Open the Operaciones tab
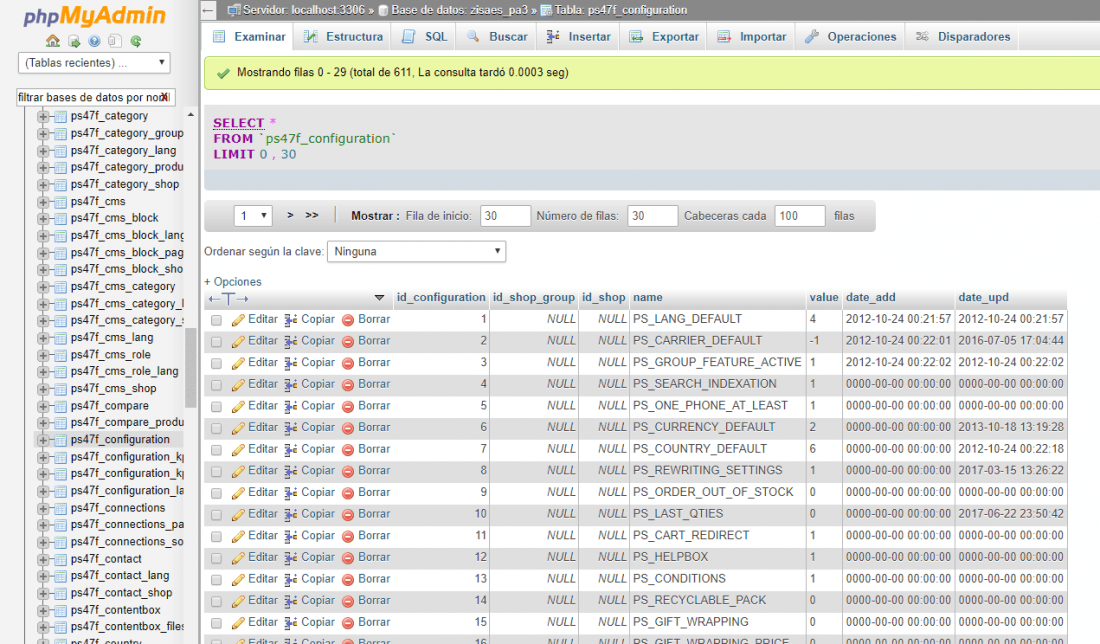Screen dimensions: 1100x644 tap(850, 36)
